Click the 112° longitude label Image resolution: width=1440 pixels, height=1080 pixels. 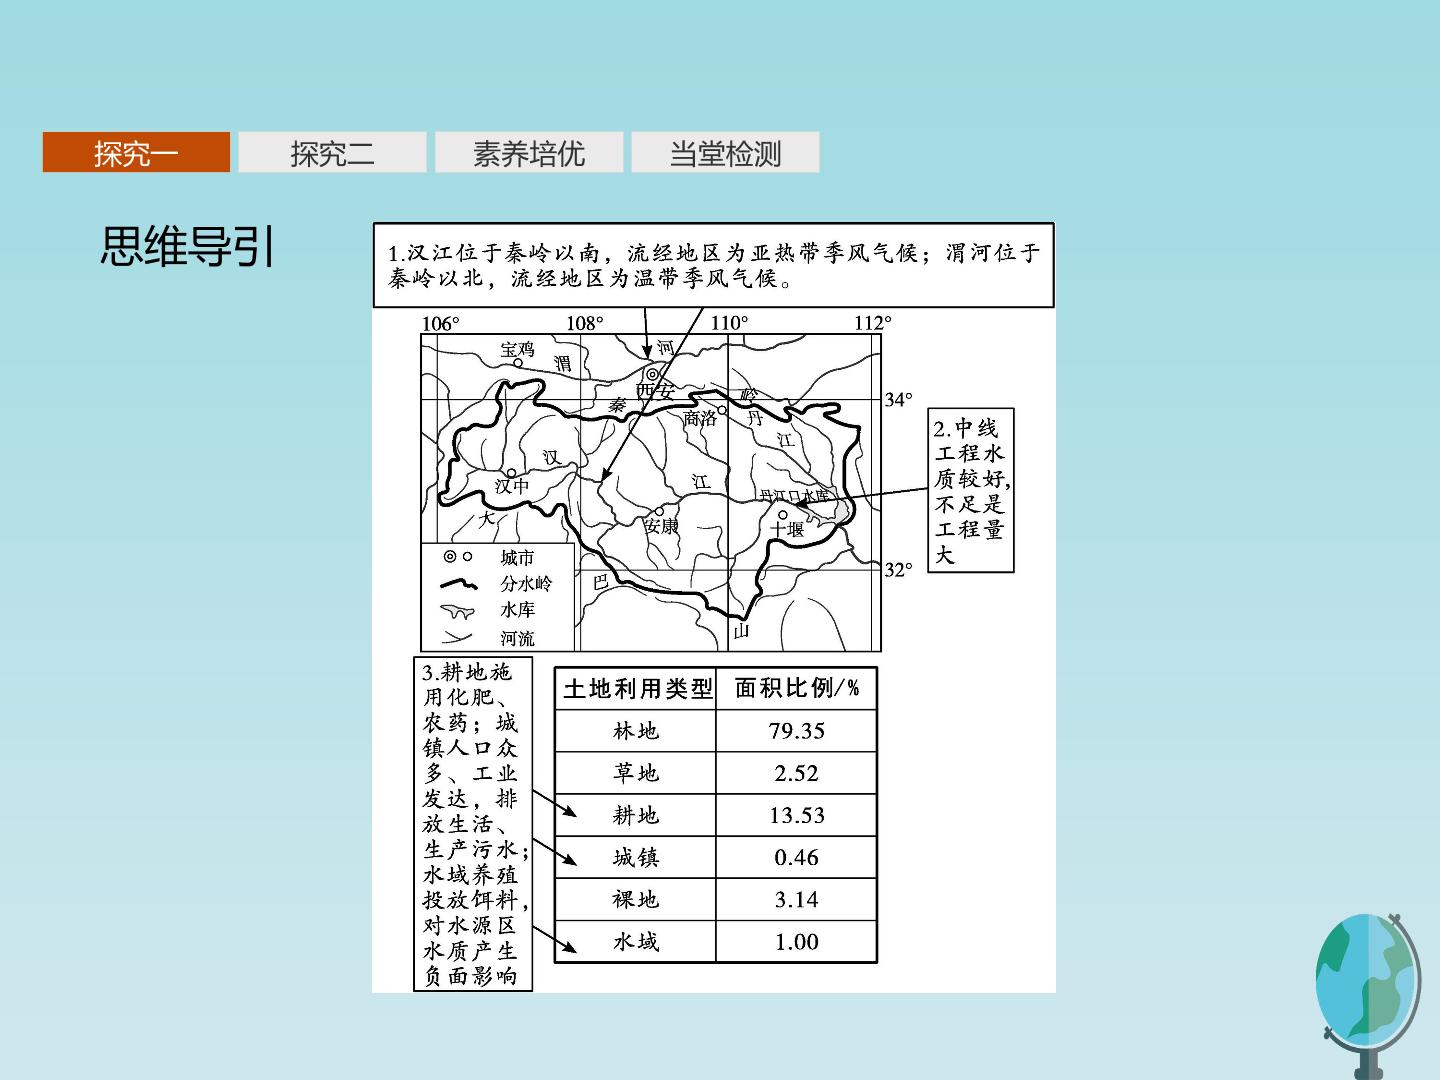pos(873,323)
